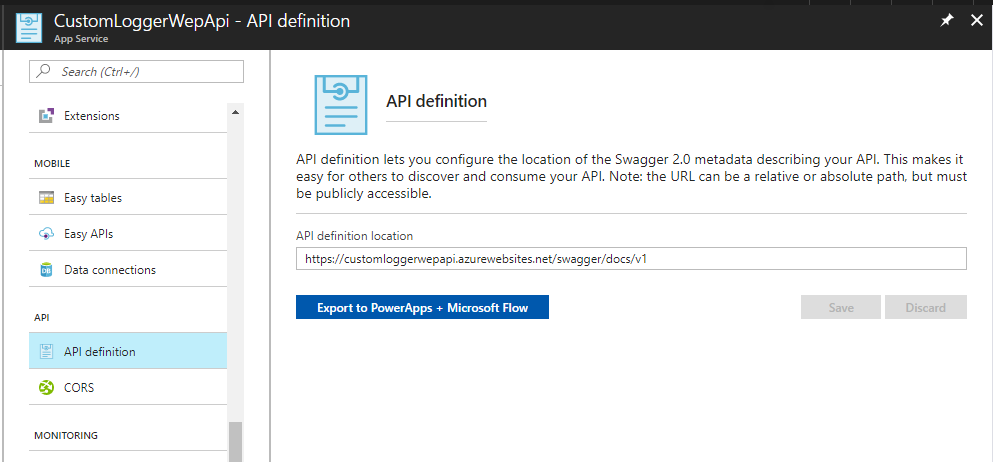The image size is (993, 462).
Task: Click the sidebar scroll up arrow
Action: 236,112
